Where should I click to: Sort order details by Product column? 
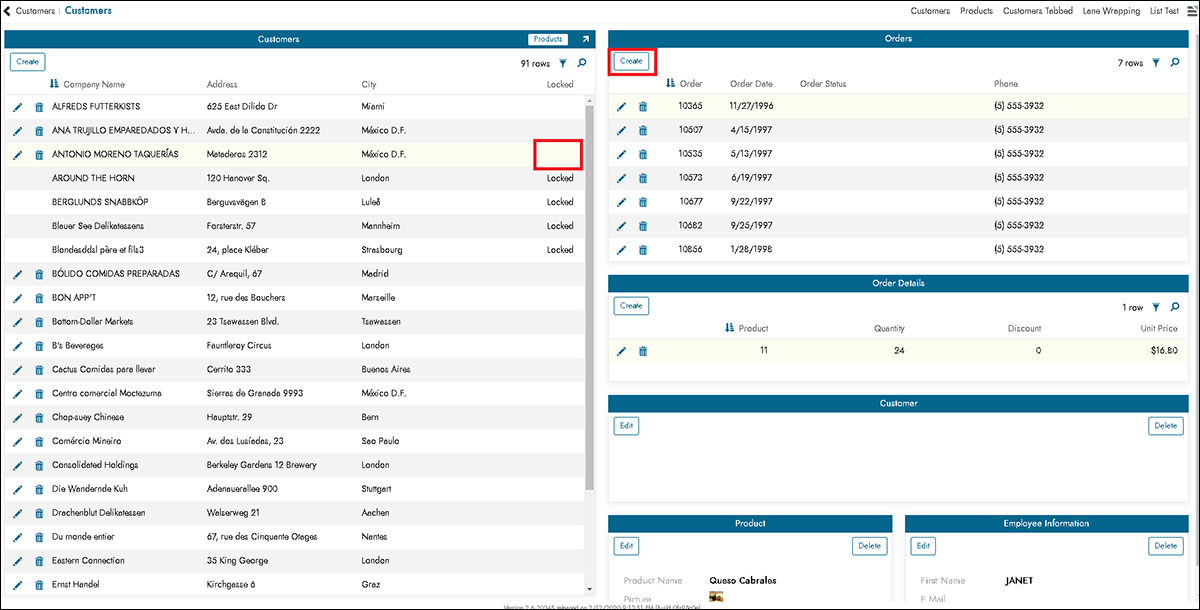click(x=753, y=328)
